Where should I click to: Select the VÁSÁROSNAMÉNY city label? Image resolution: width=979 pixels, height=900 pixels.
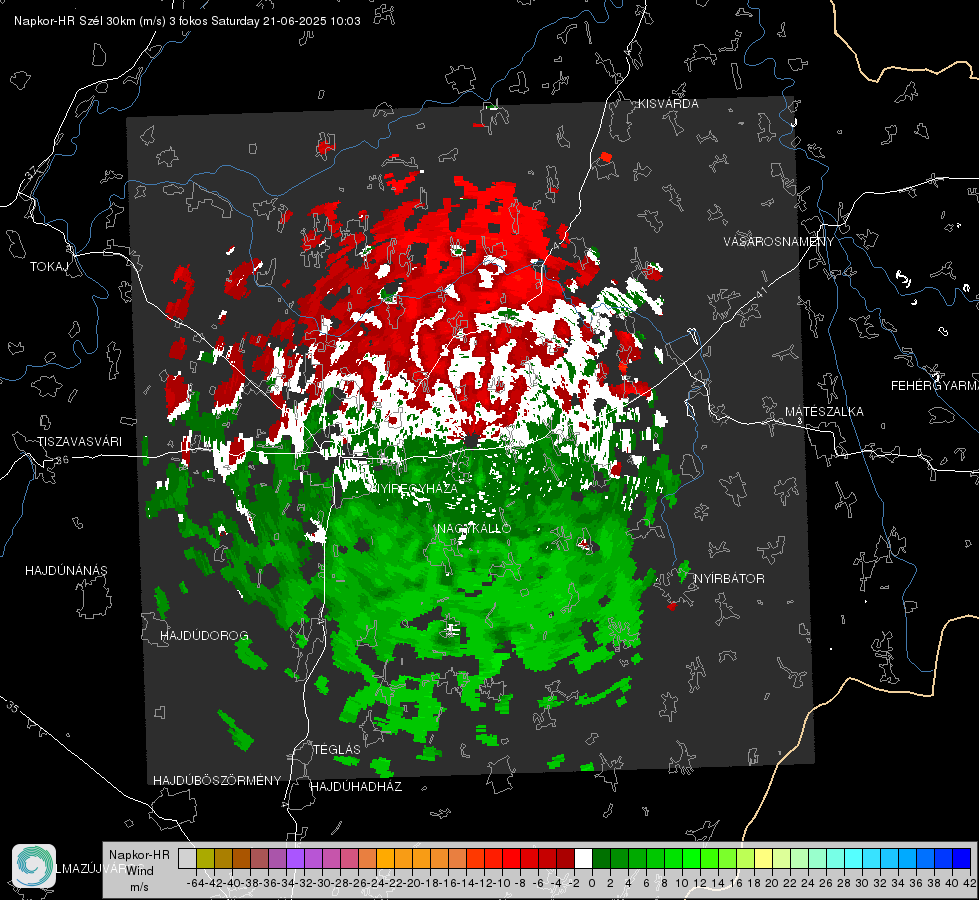pyautogui.click(x=779, y=241)
